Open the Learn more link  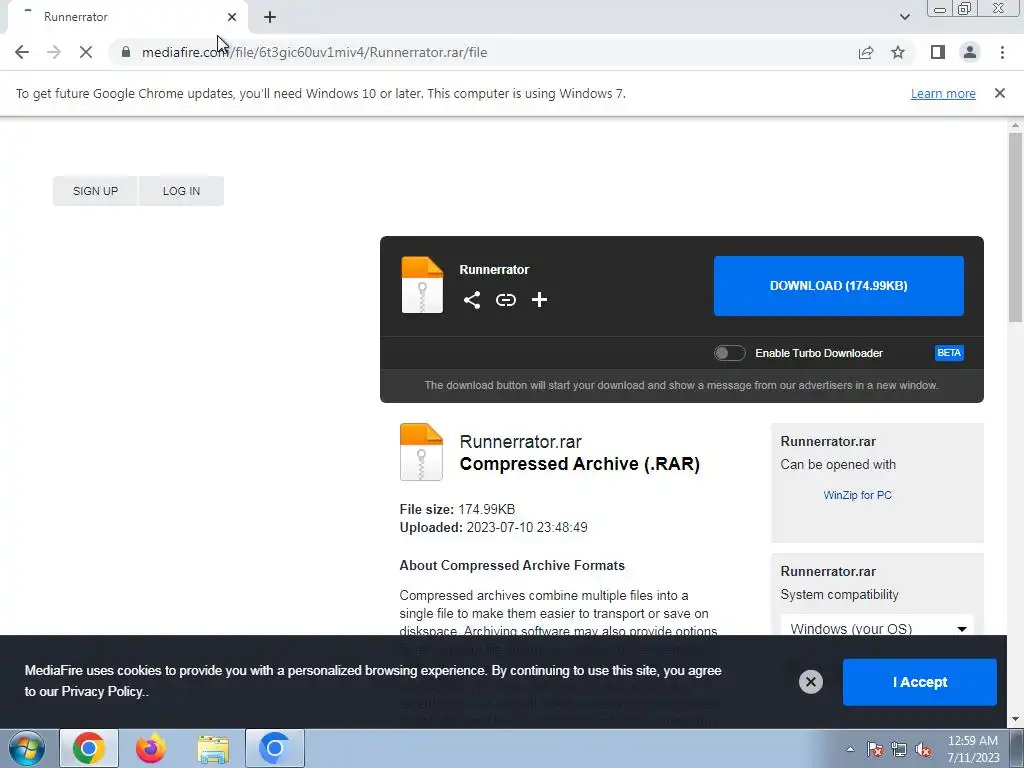(x=943, y=93)
